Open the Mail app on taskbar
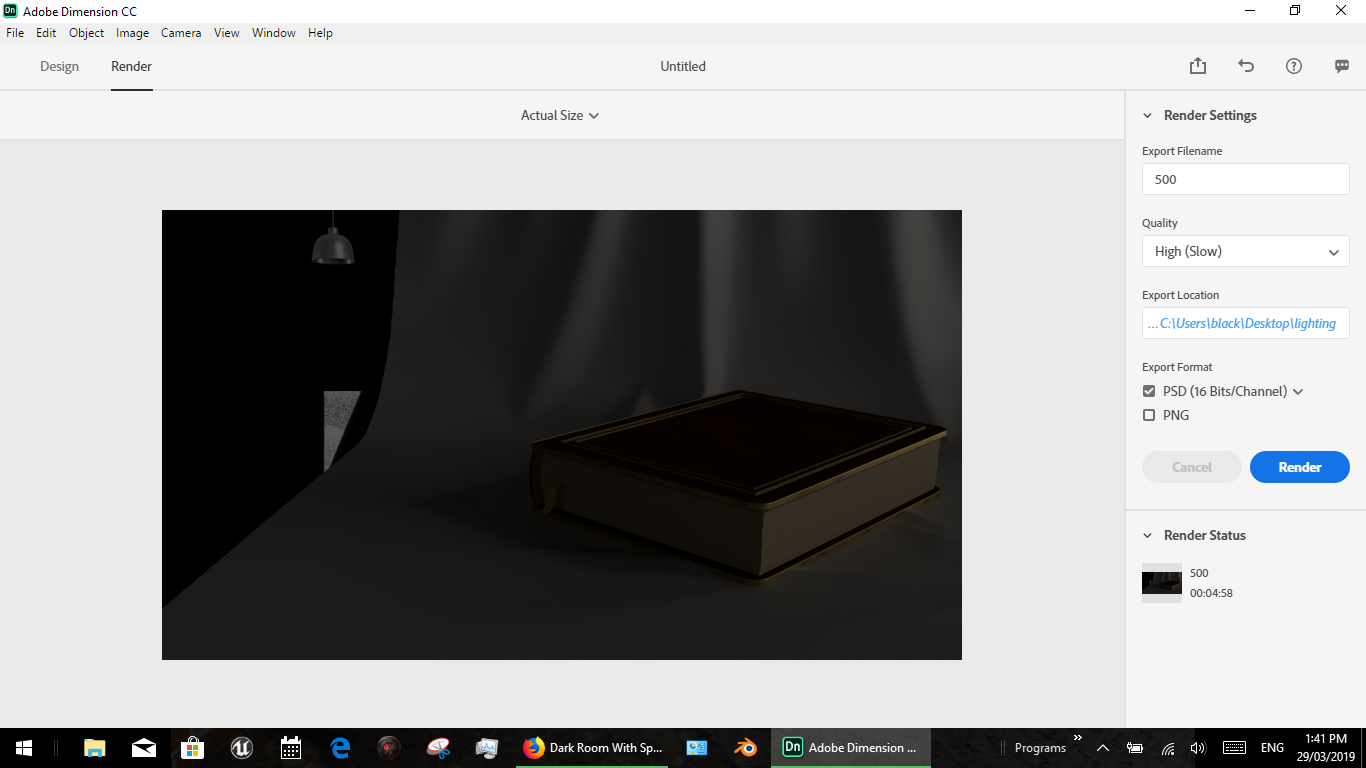 (x=143, y=747)
